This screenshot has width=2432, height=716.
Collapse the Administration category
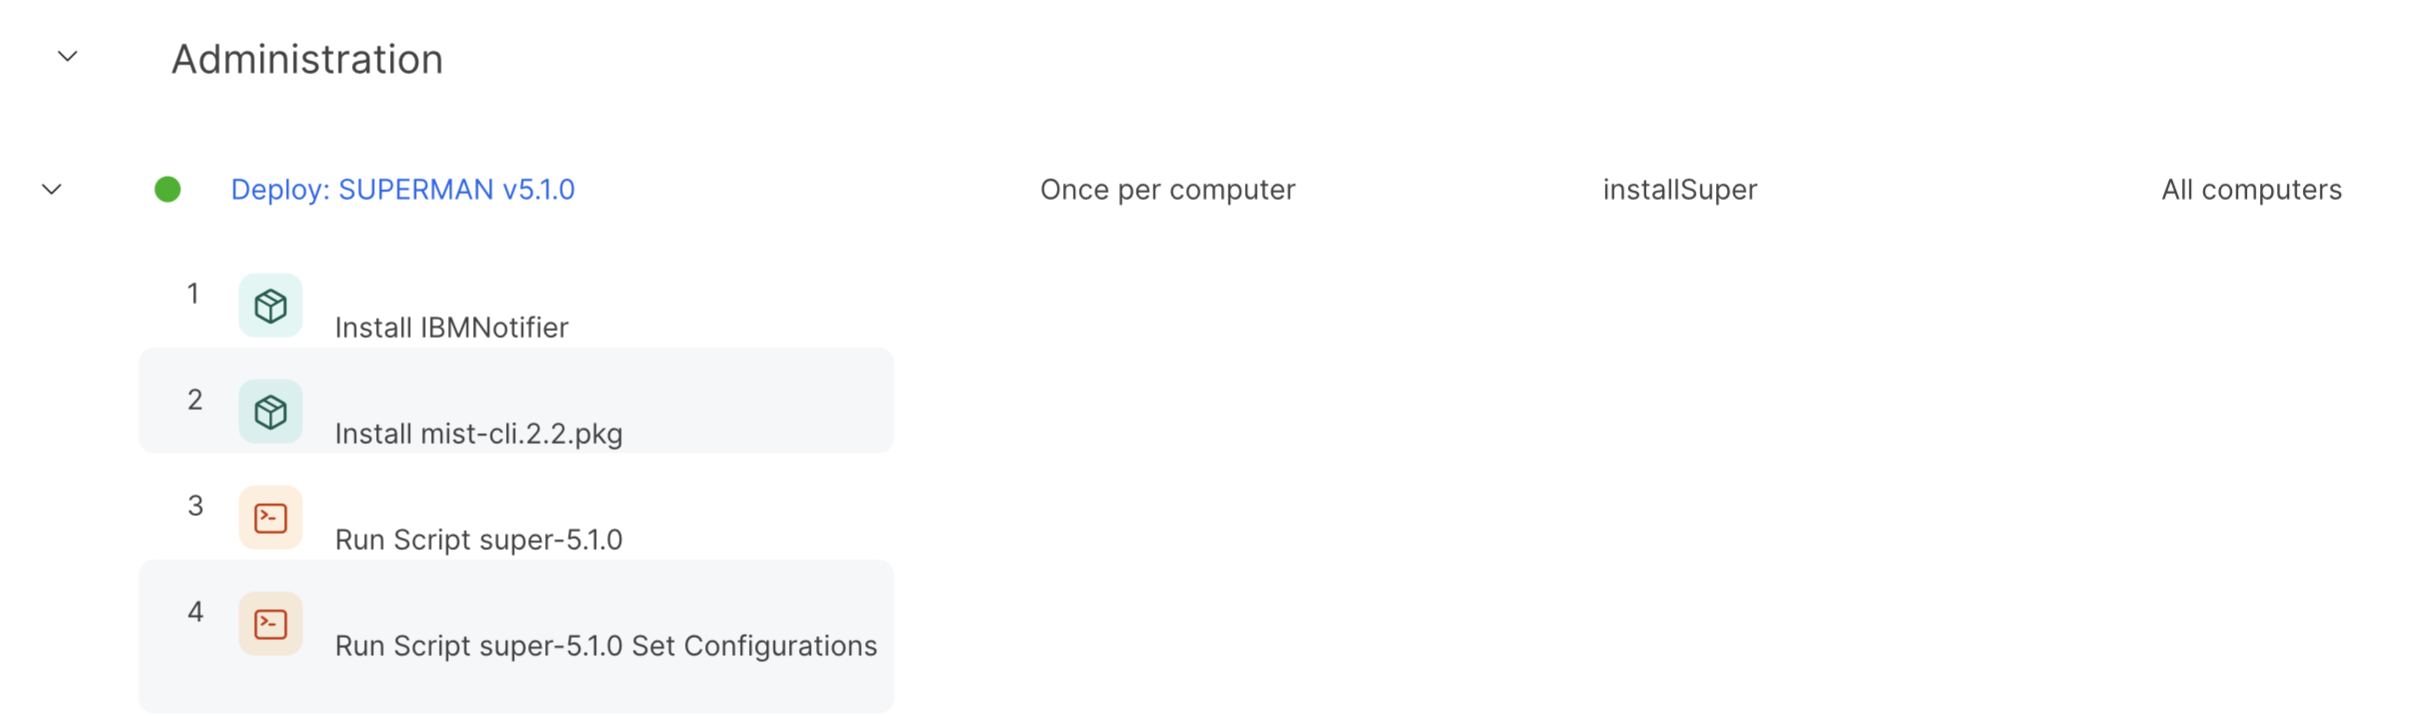point(68,57)
